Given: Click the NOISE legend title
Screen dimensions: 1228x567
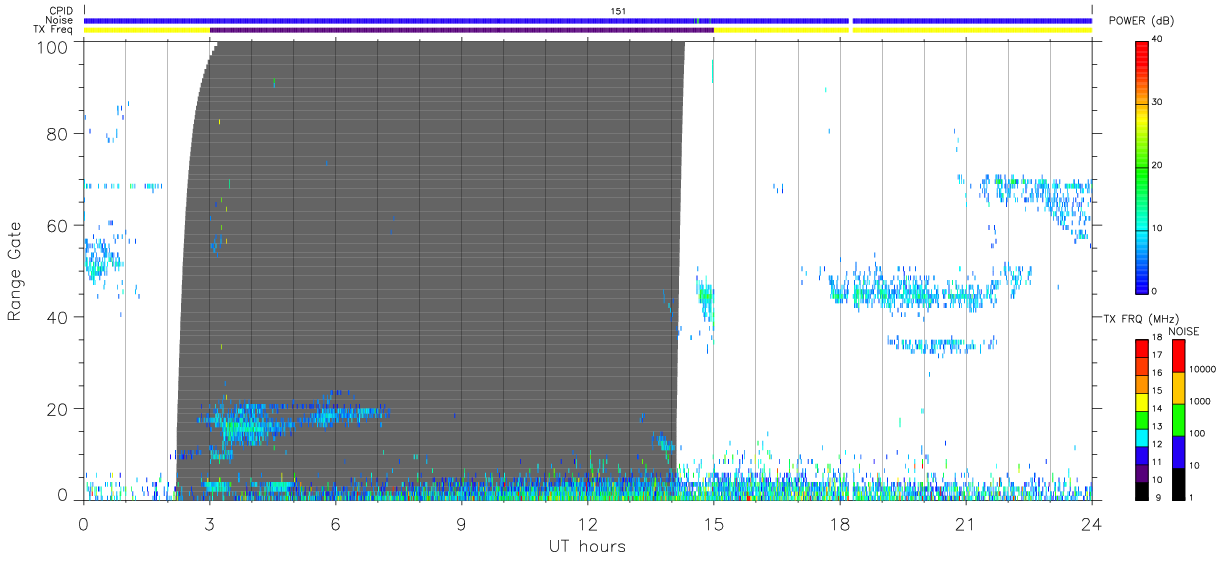Looking at the screenshot, I should (x=1184, y=331).
